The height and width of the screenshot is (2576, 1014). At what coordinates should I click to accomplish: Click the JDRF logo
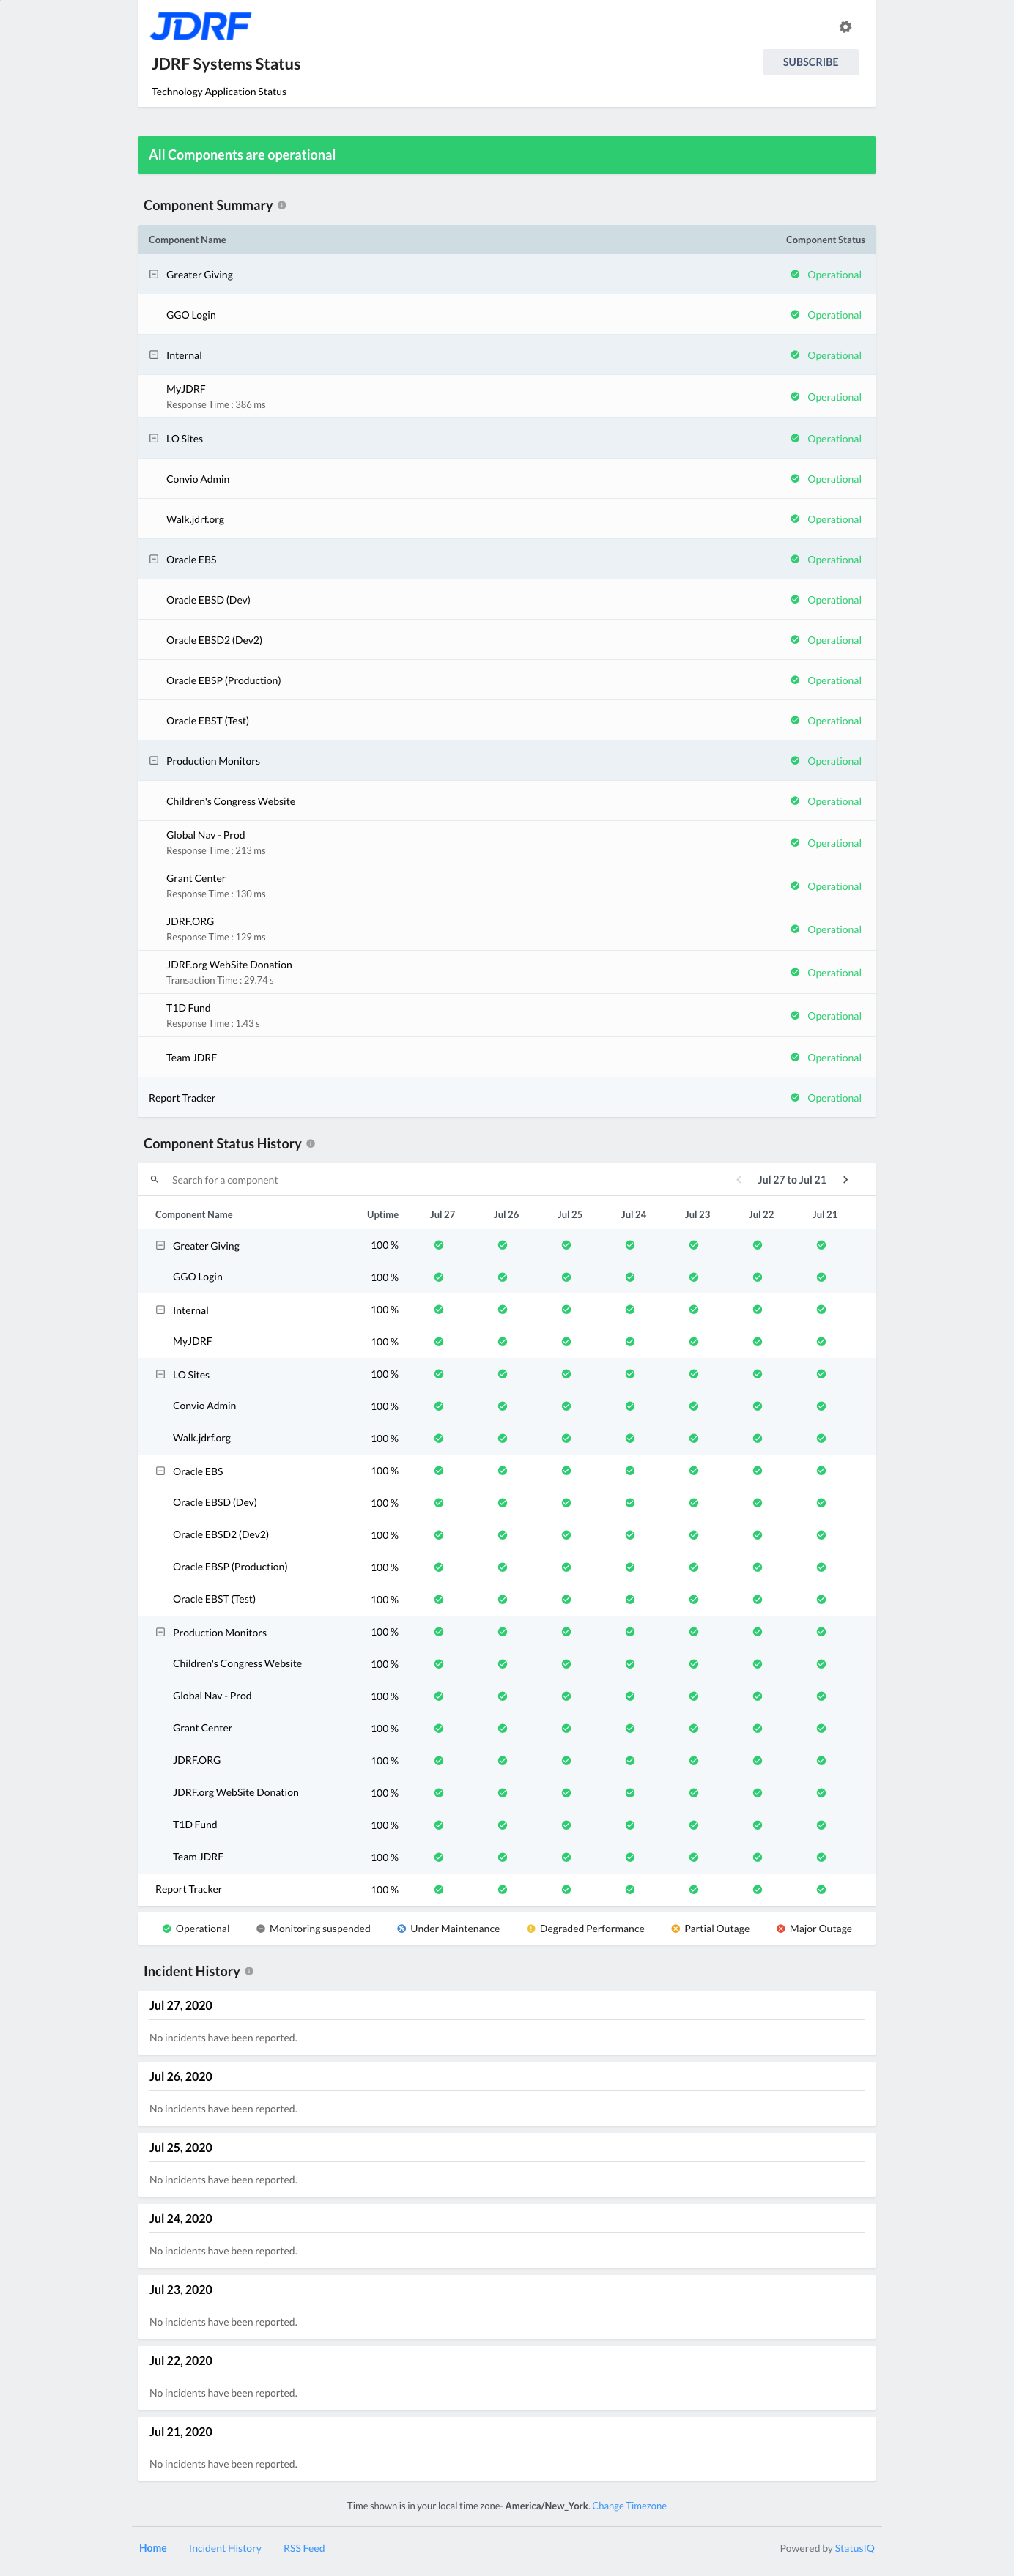[200, 26]
